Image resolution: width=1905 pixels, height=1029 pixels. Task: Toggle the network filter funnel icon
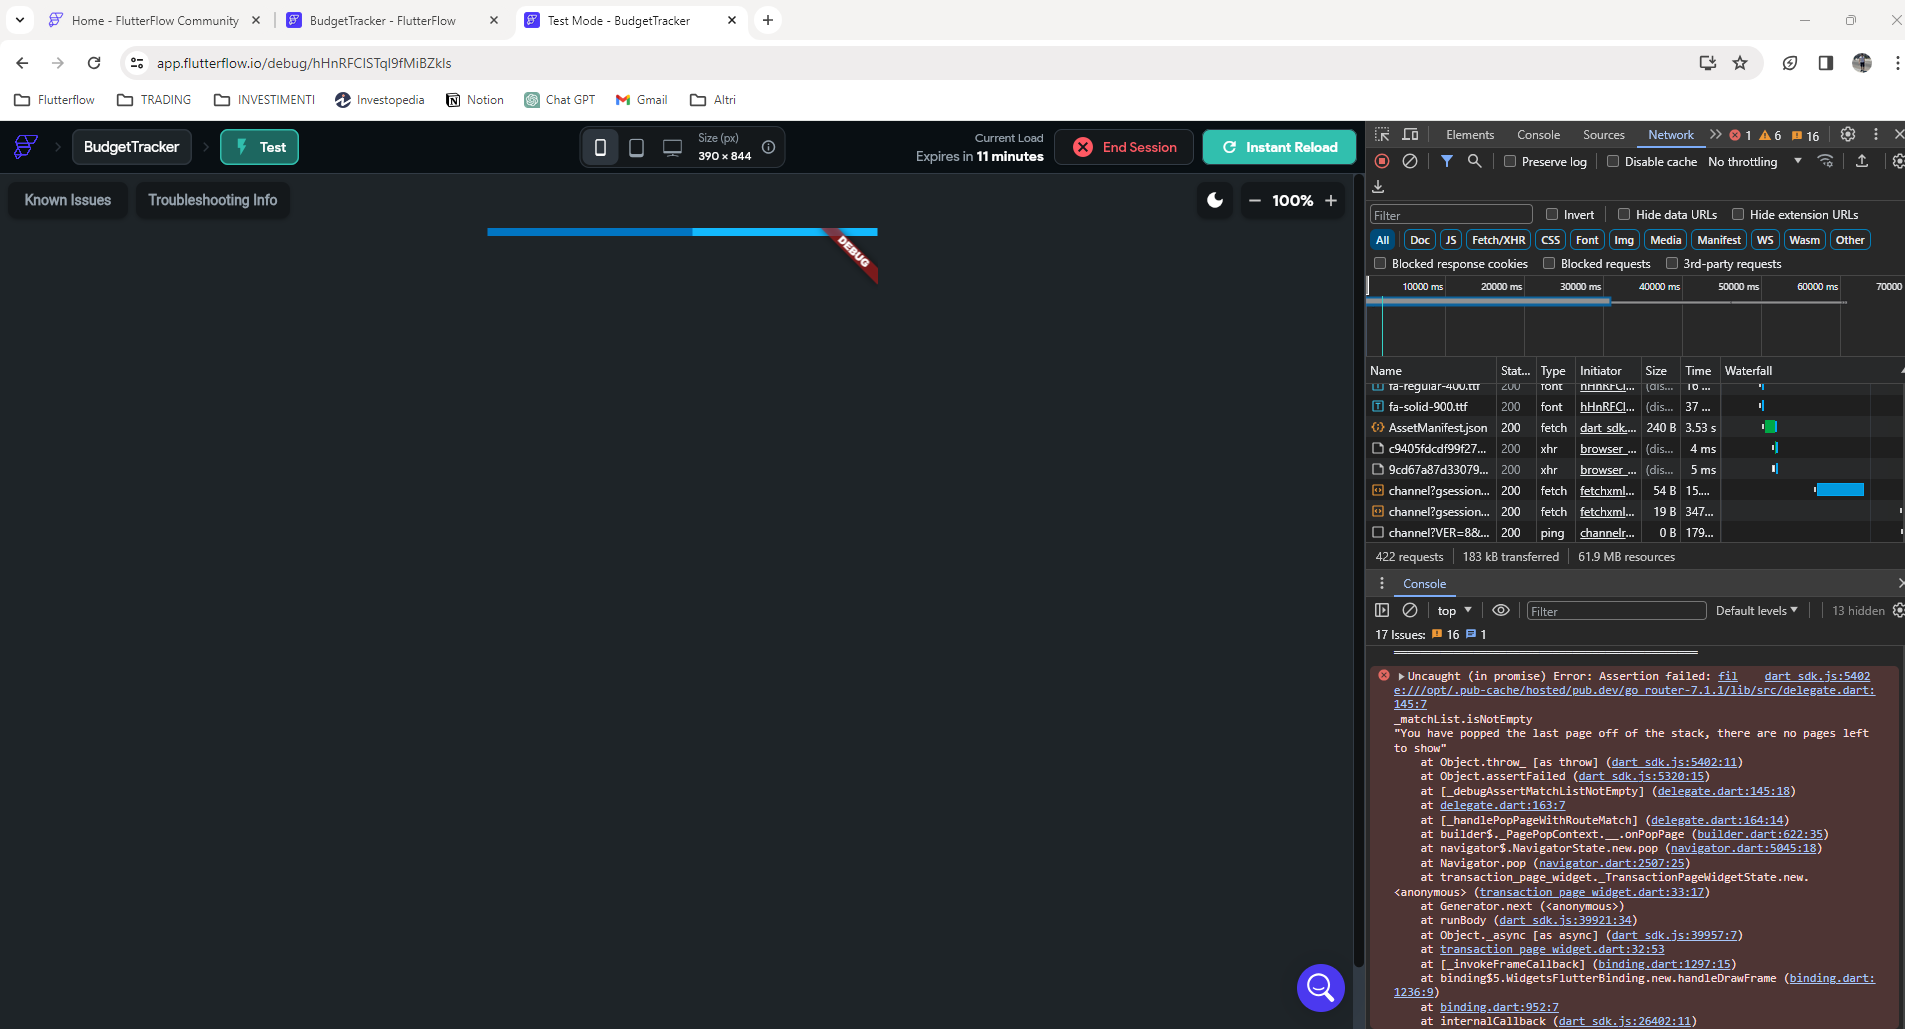click(1446, 161)
